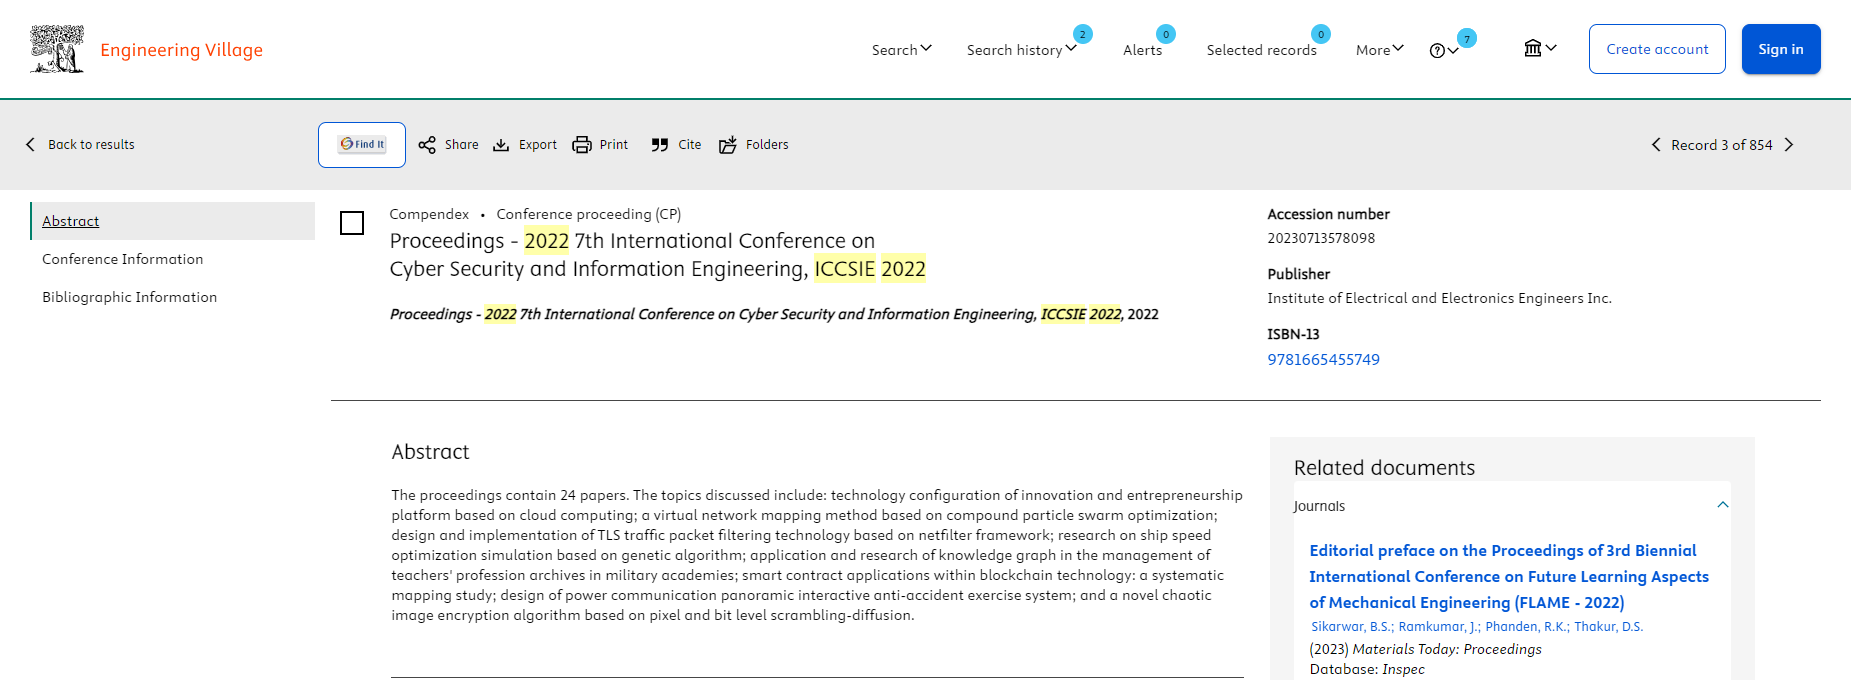This screenshot has height=680, width=1851.
Task: Click the Sign in button
Action: (x=1781, y=49)
